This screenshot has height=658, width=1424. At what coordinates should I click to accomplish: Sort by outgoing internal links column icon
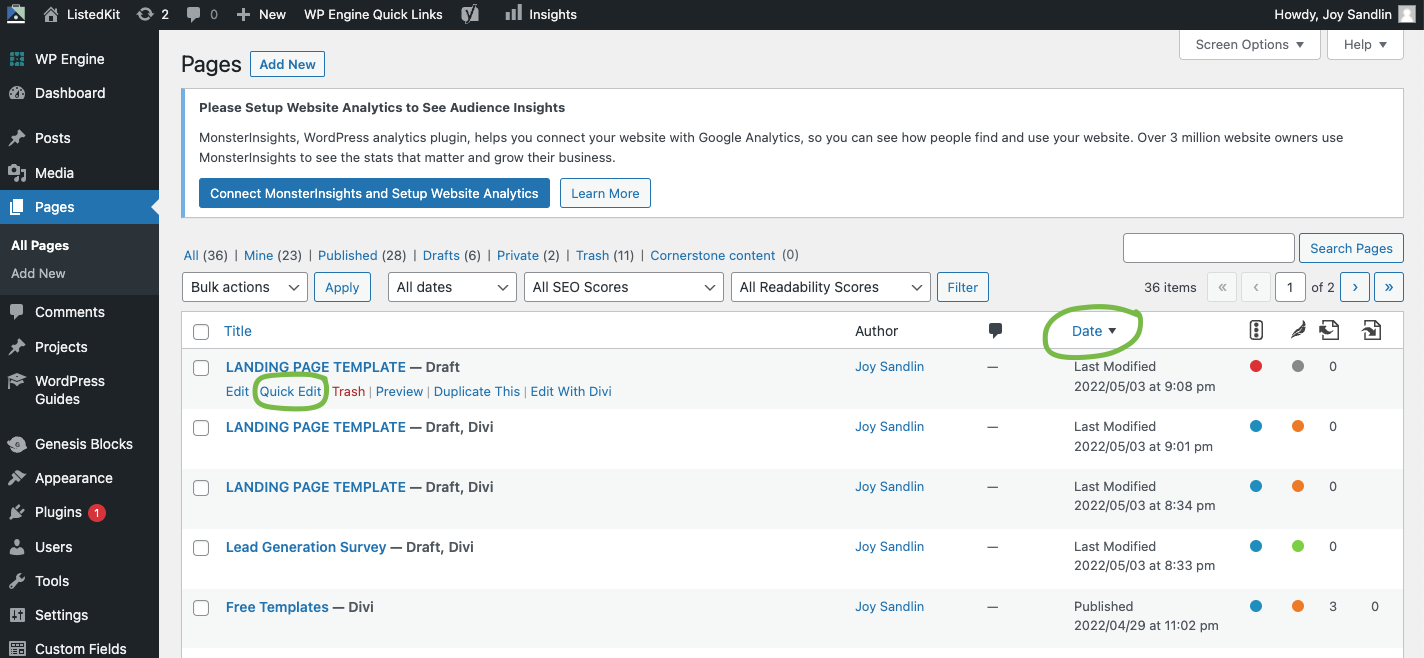[x=1329, y=330]
